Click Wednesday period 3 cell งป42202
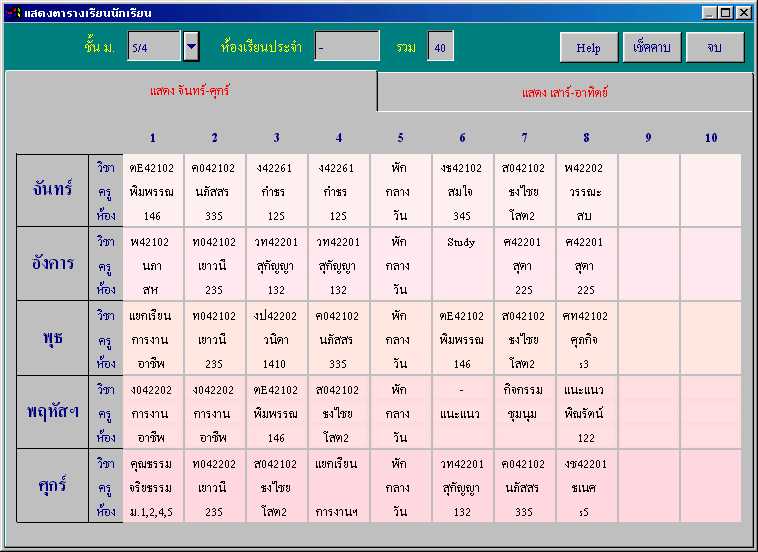The height and width of the screenshot is (552, 758). click(x=277, y=339)
